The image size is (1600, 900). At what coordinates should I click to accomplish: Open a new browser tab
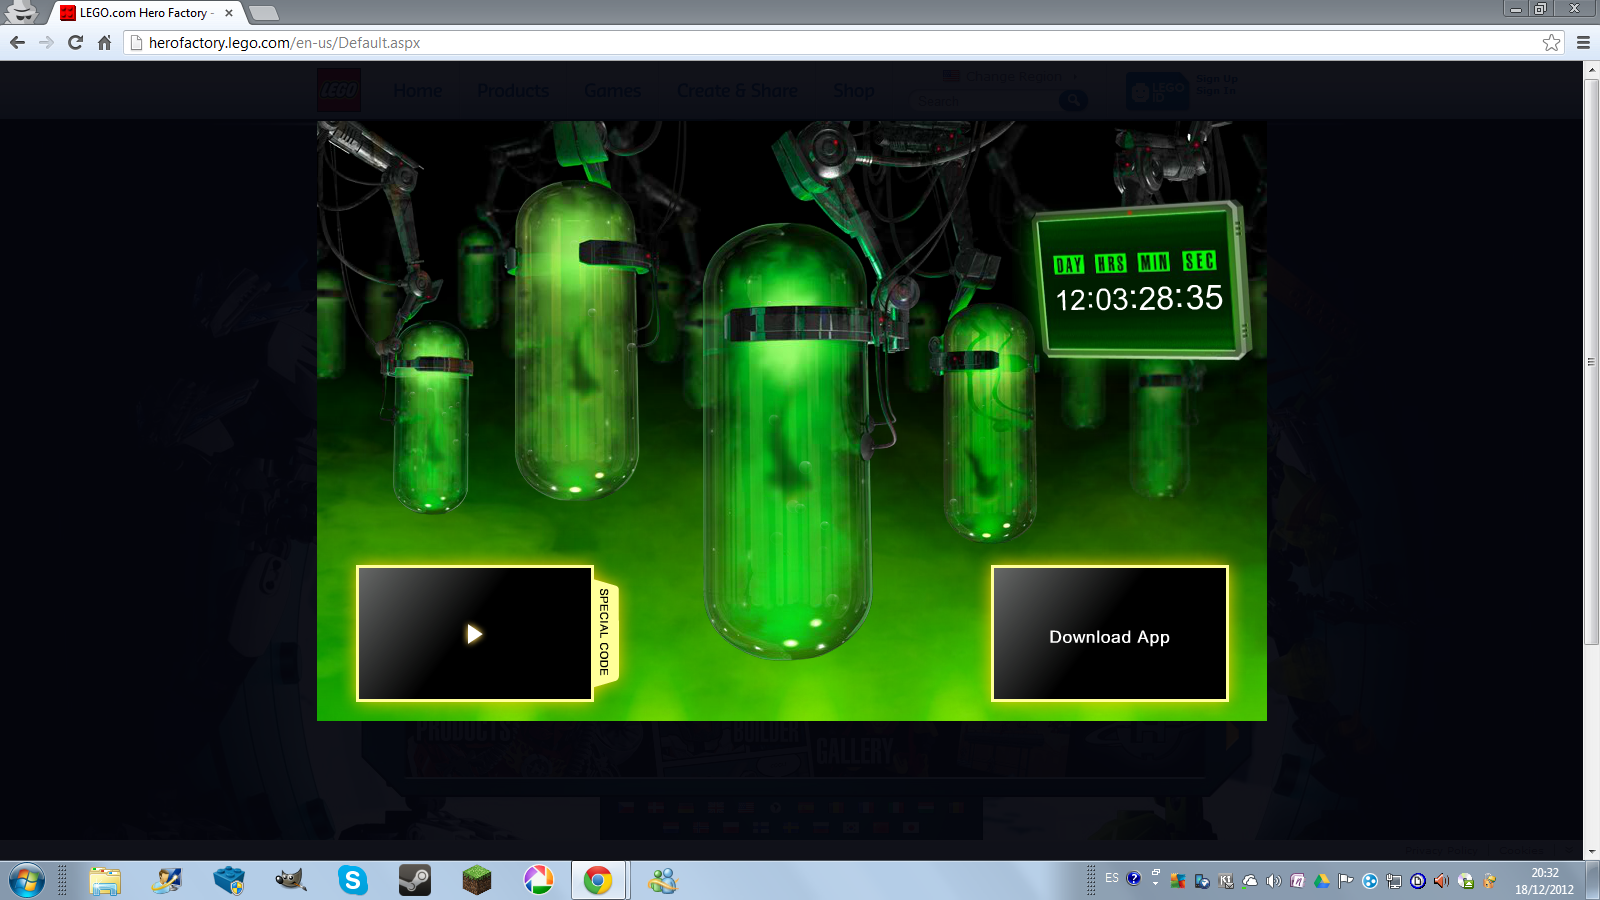tap(264, 13)
